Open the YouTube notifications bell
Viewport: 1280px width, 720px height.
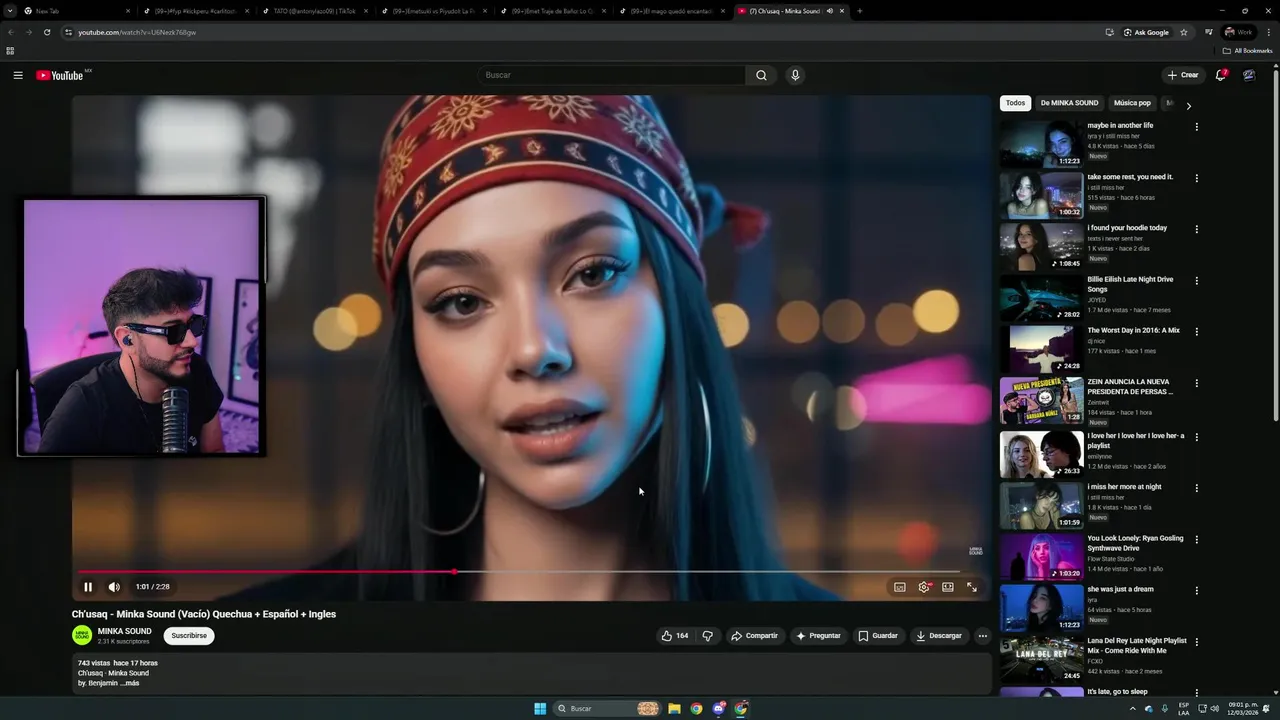point(1220,75)
